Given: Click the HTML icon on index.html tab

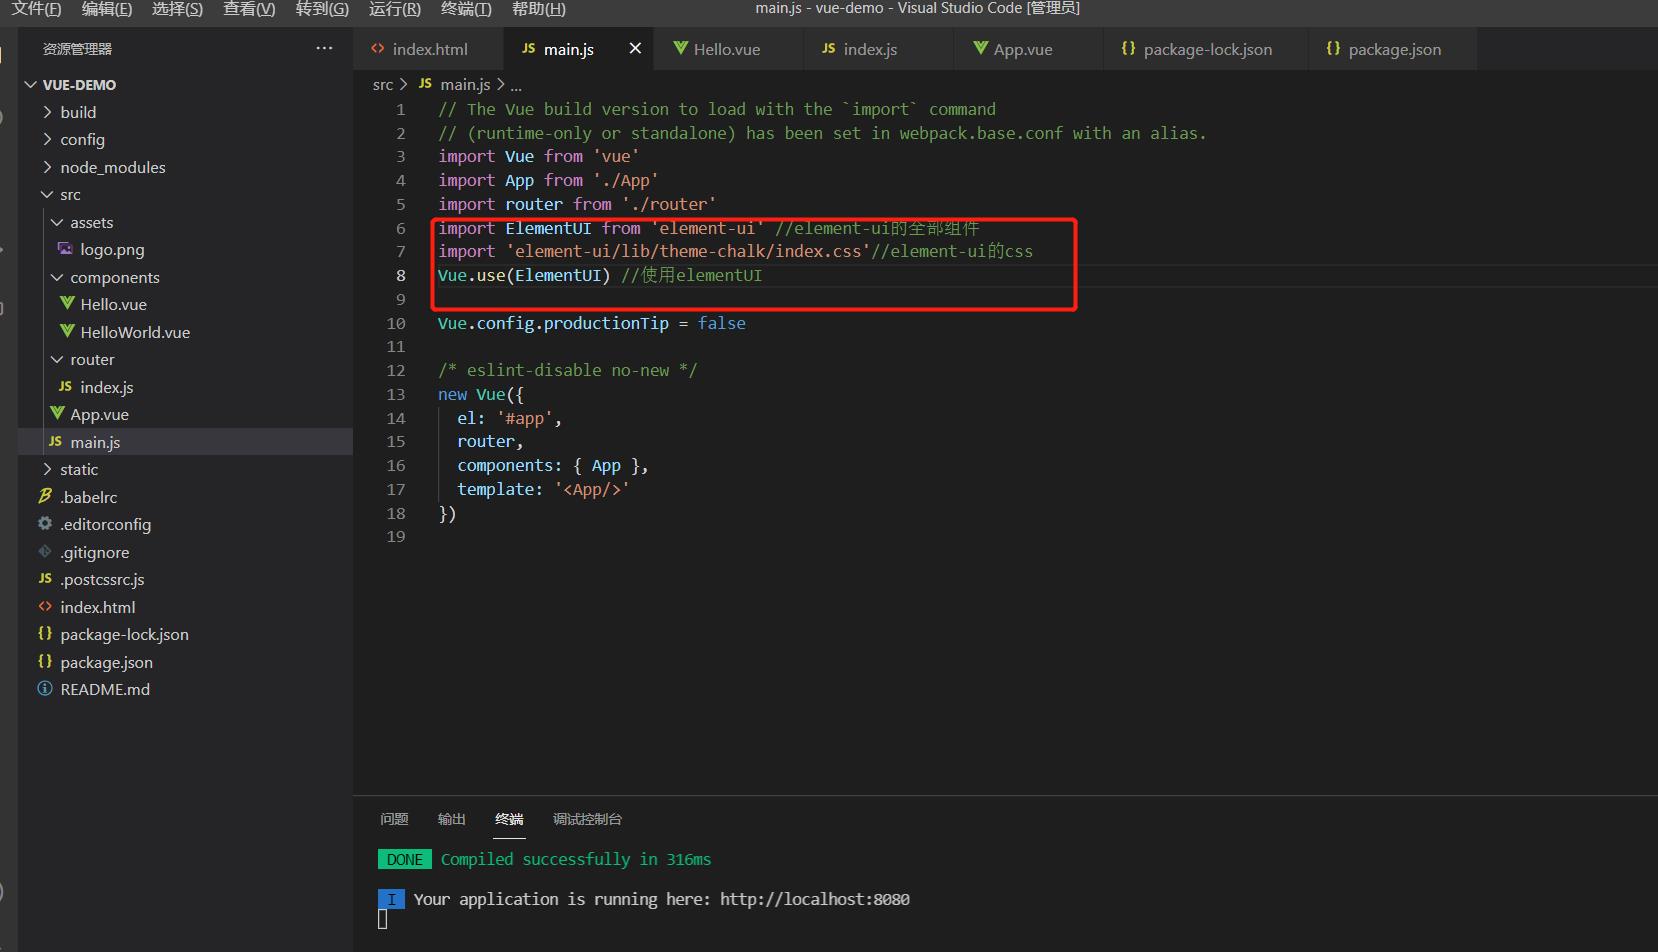Looking at the screenshot, I should coord(377,48).
